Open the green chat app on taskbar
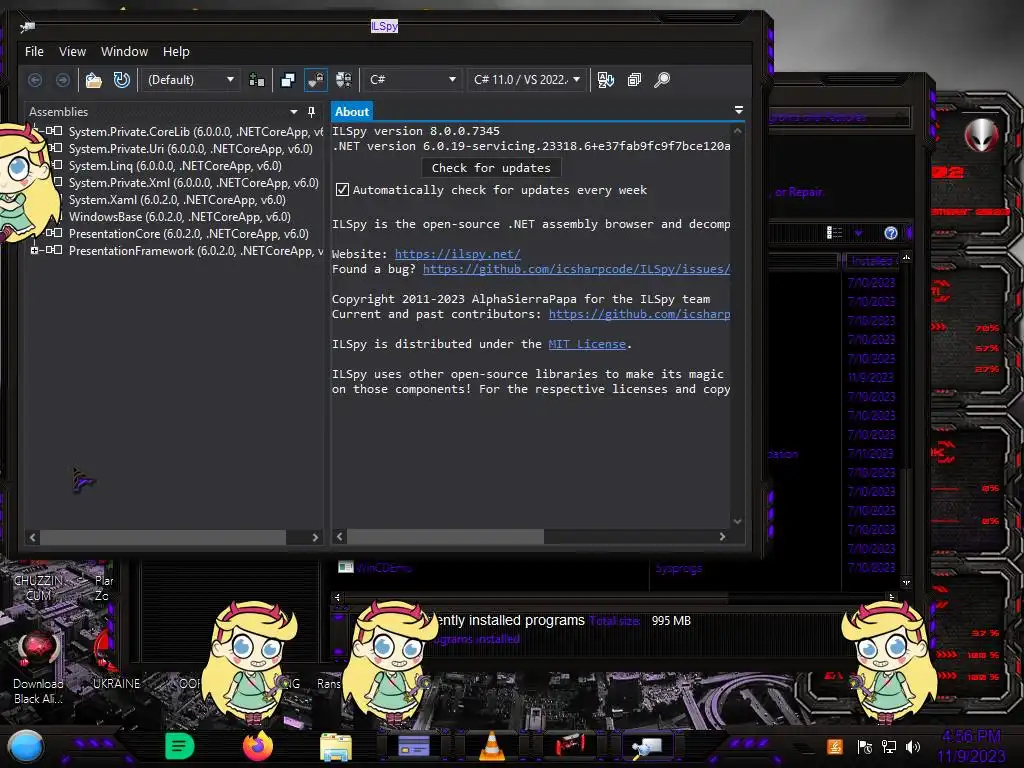The height and width of the screenshot is (768, 1024). pyautogui.click(x=180, y=746)
